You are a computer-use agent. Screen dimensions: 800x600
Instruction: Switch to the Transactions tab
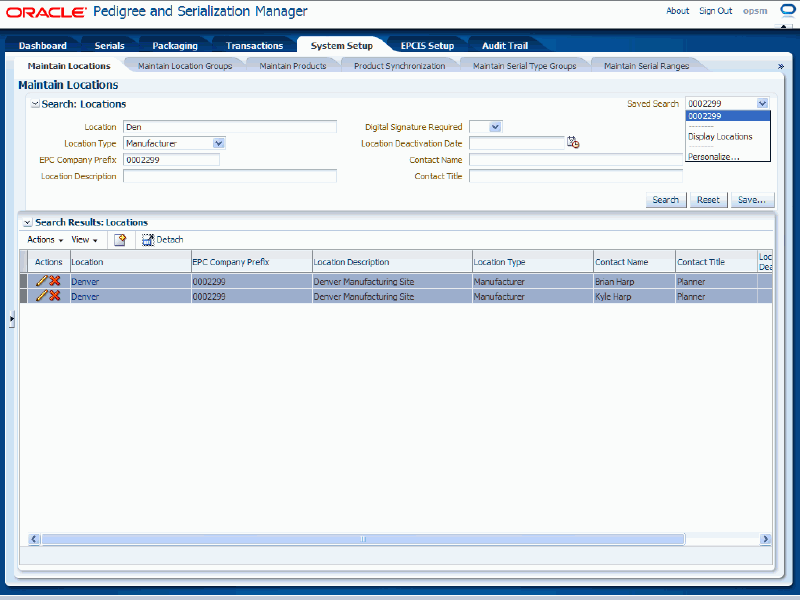pos(254,45)
